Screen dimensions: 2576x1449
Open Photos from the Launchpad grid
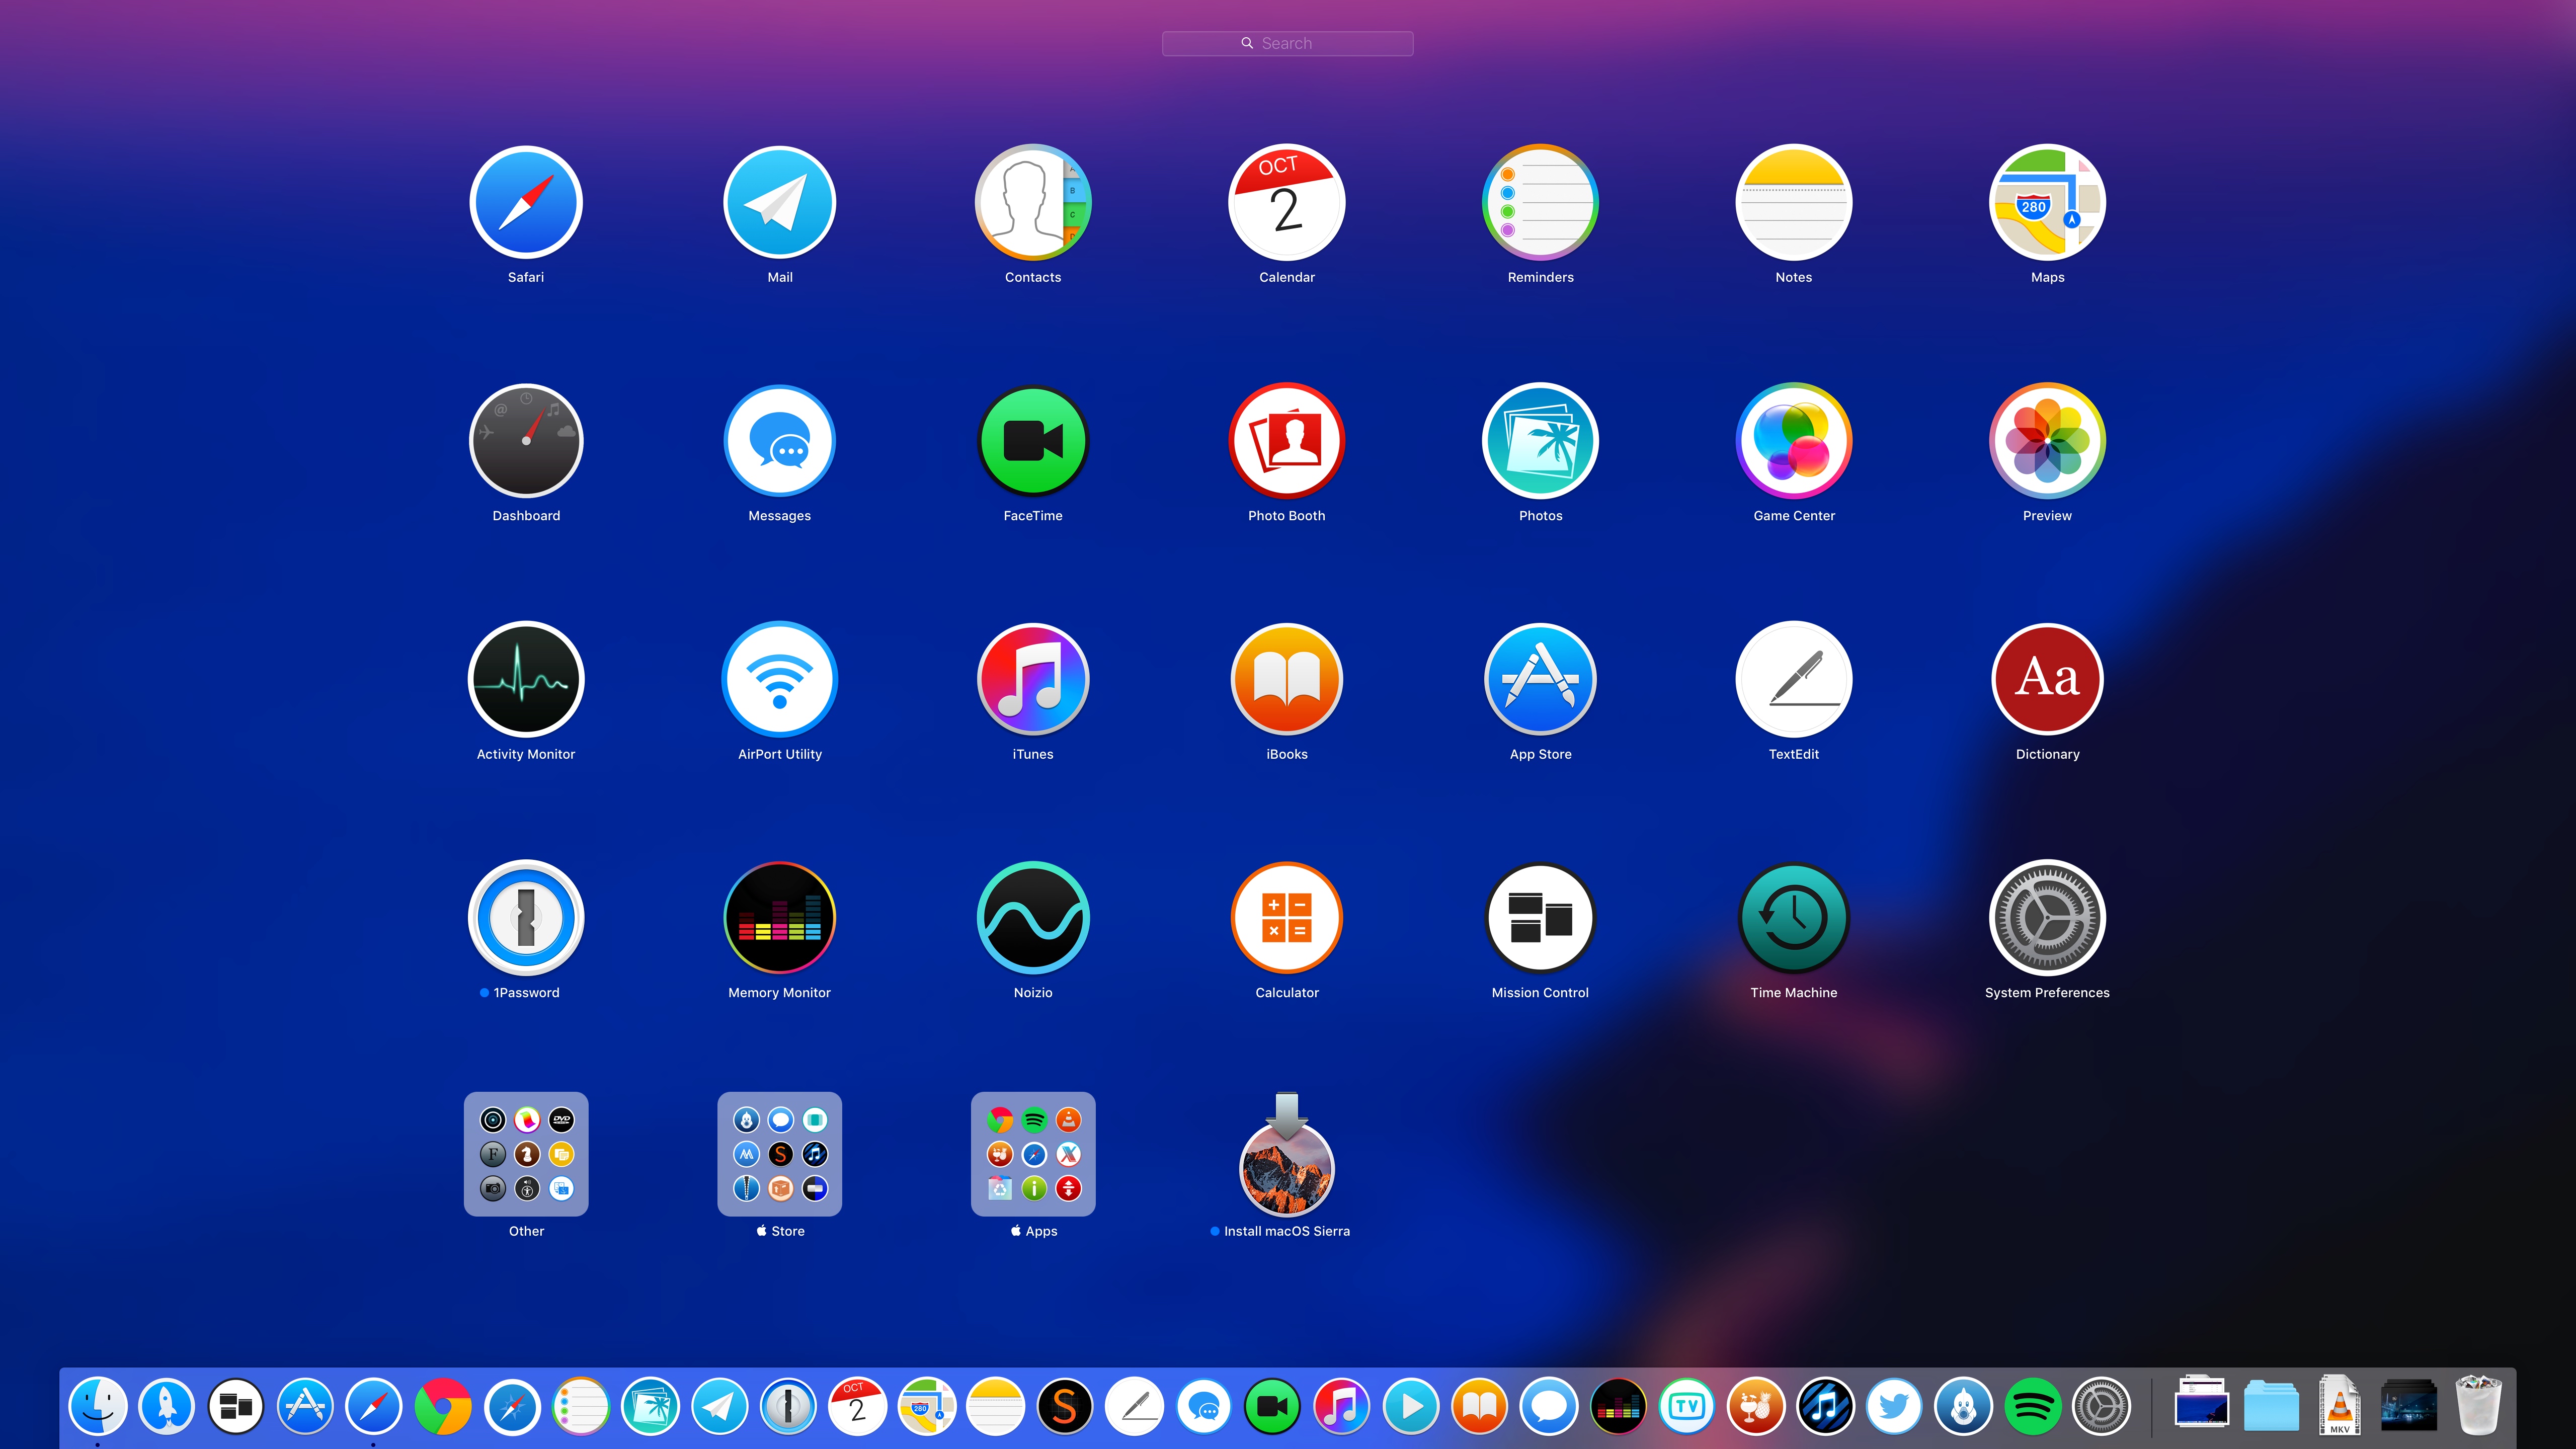pyautogui.click(x=1540, y=440)
